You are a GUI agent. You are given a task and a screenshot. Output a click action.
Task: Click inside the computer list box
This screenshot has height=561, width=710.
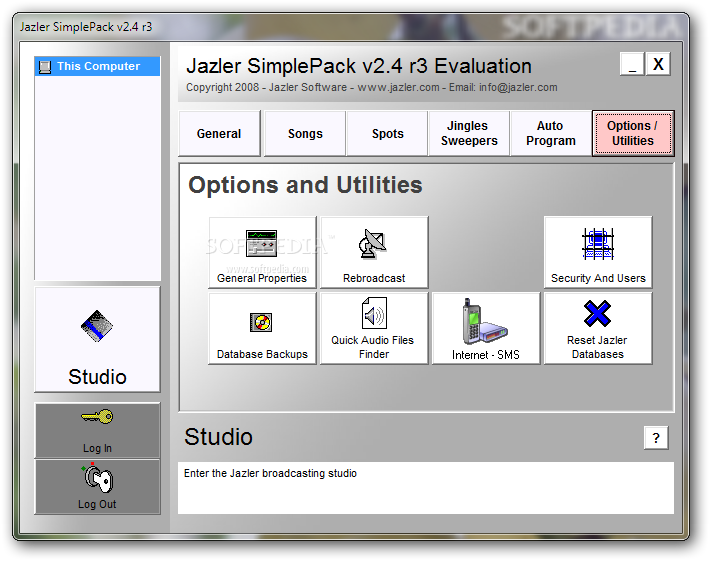(97, 168)
